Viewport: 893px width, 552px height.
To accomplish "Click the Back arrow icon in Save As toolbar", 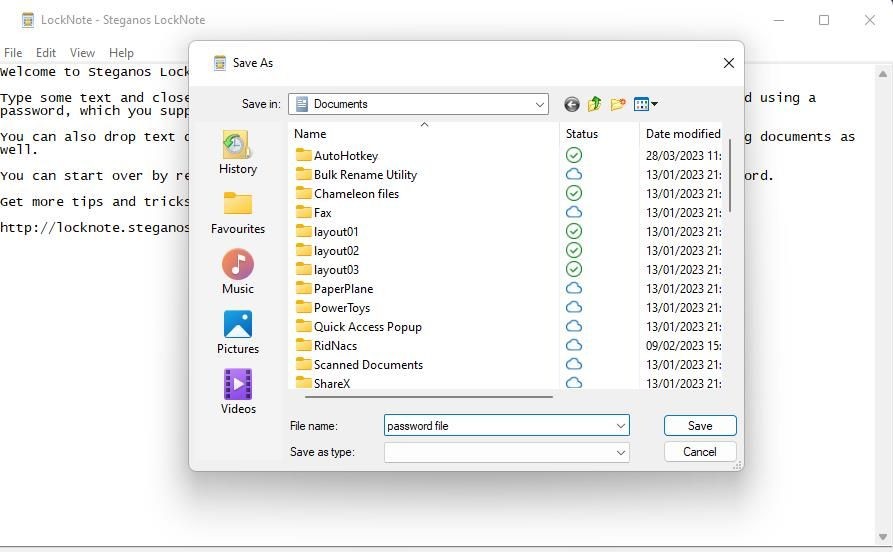I will [x=572, y=104].
